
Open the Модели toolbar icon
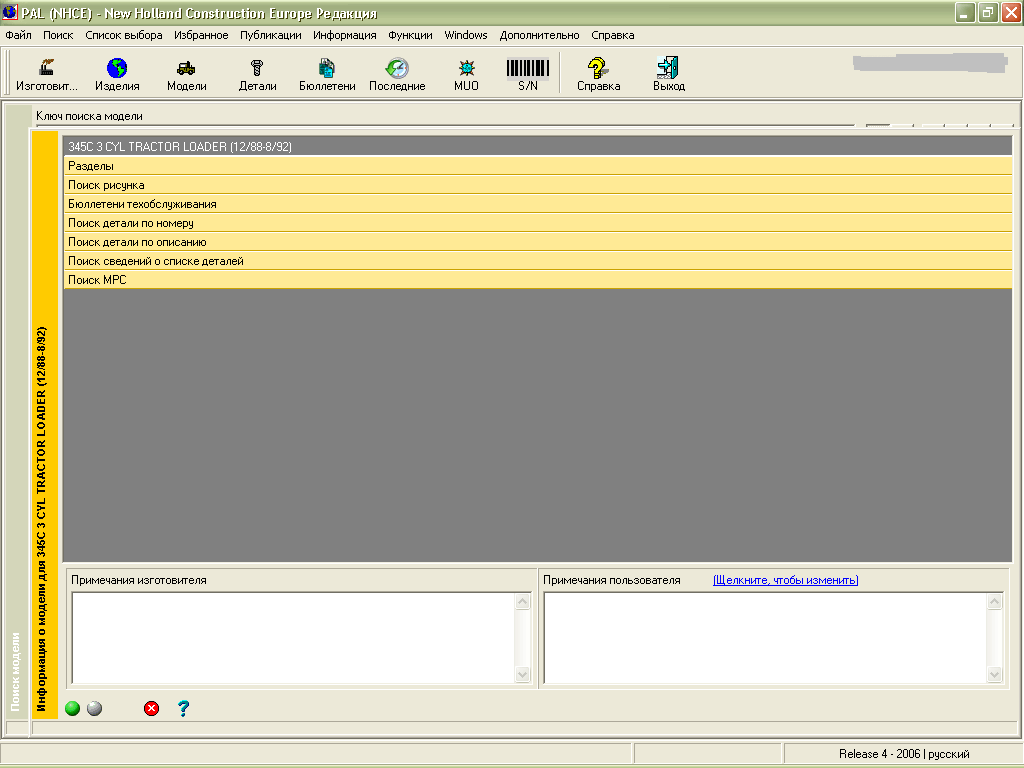(x=187, y=74)
